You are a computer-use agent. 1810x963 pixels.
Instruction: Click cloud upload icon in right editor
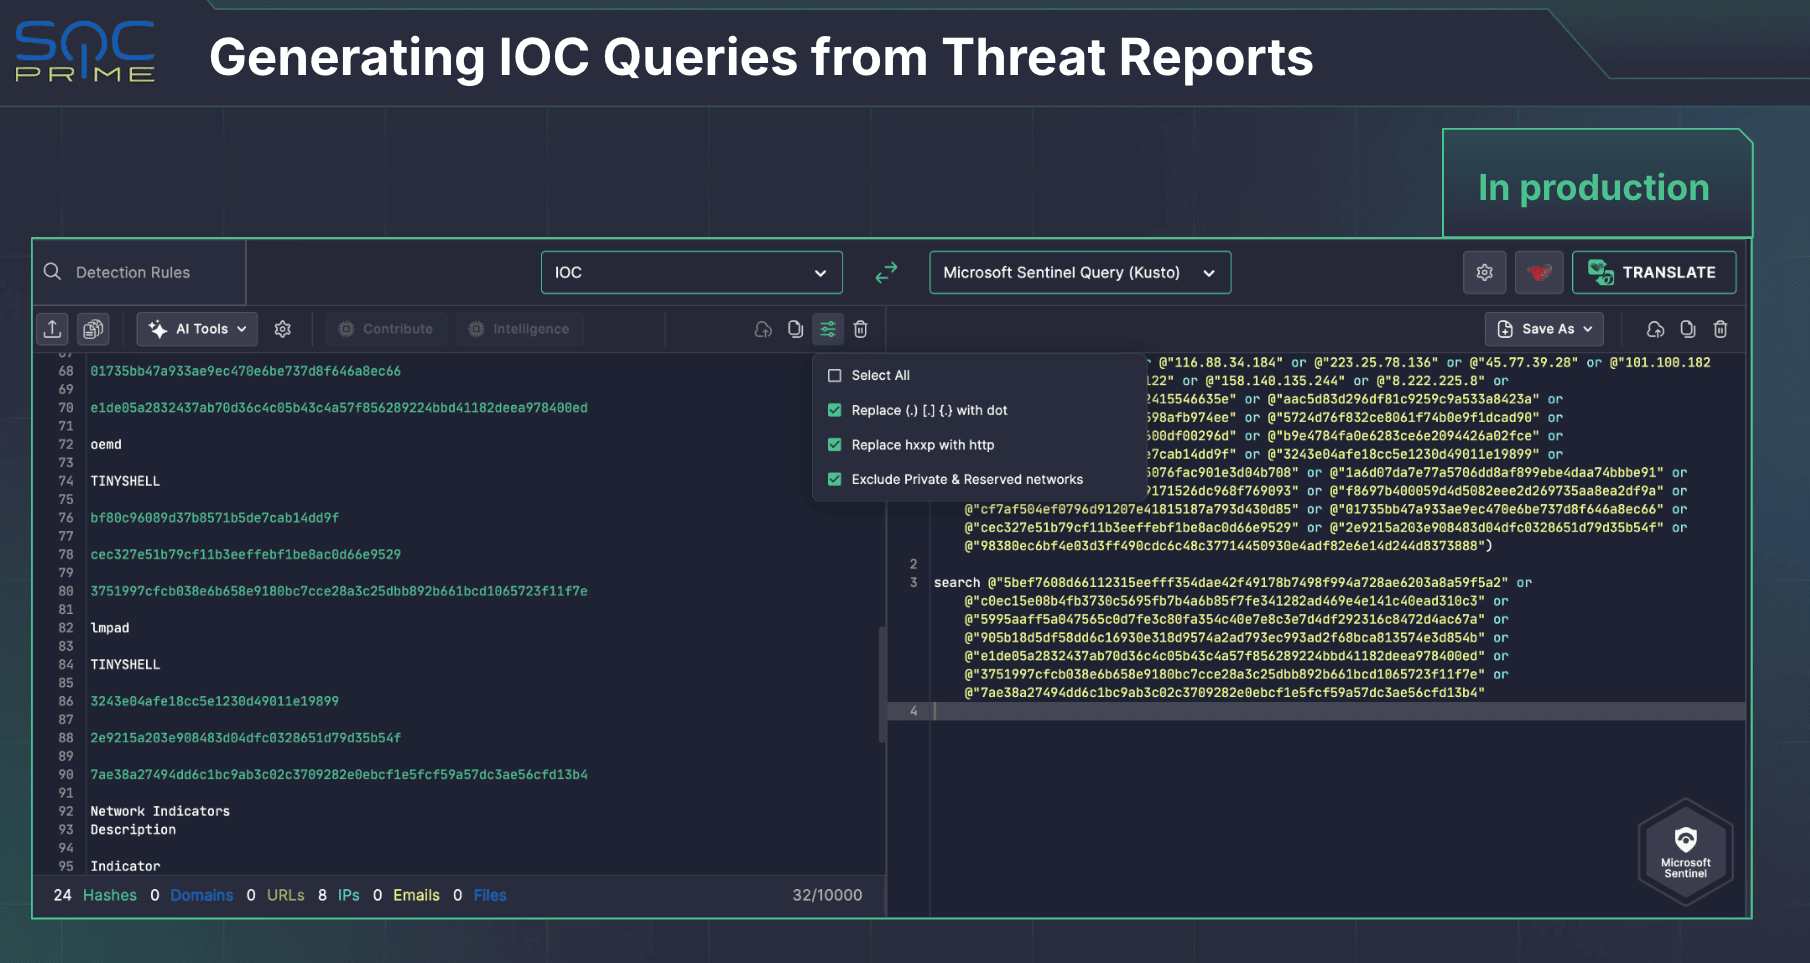(1656, 329)
